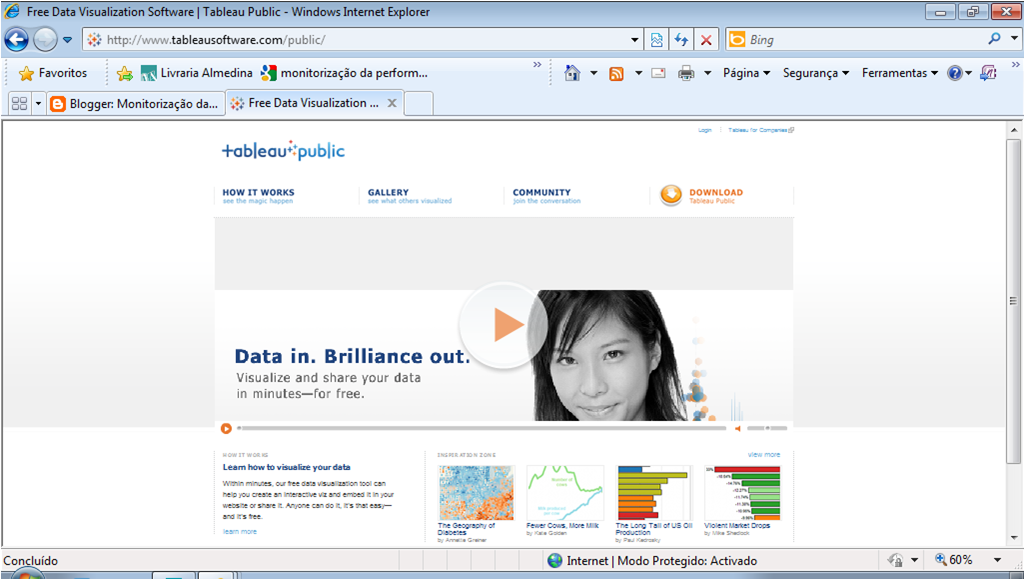Open the Favoritos star button
The width and height of the screenshot is (1025, 580).
53,73
